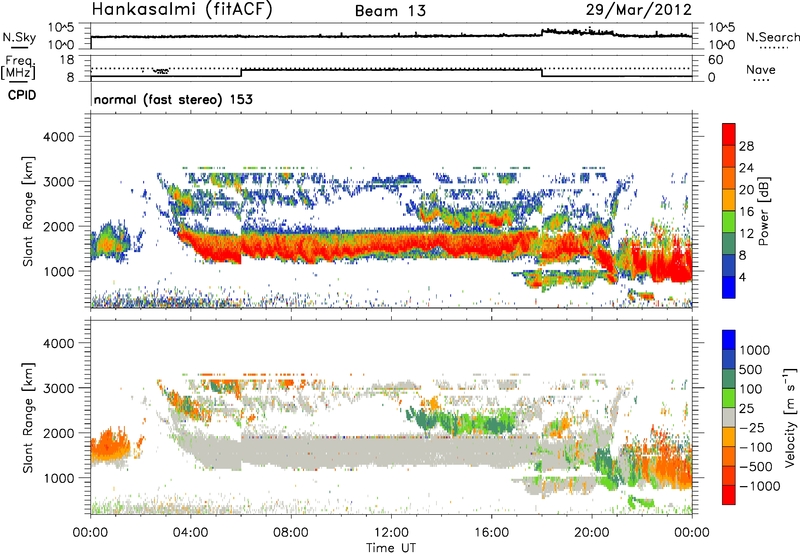Click the "08:00" time tick label

[291, 533]
